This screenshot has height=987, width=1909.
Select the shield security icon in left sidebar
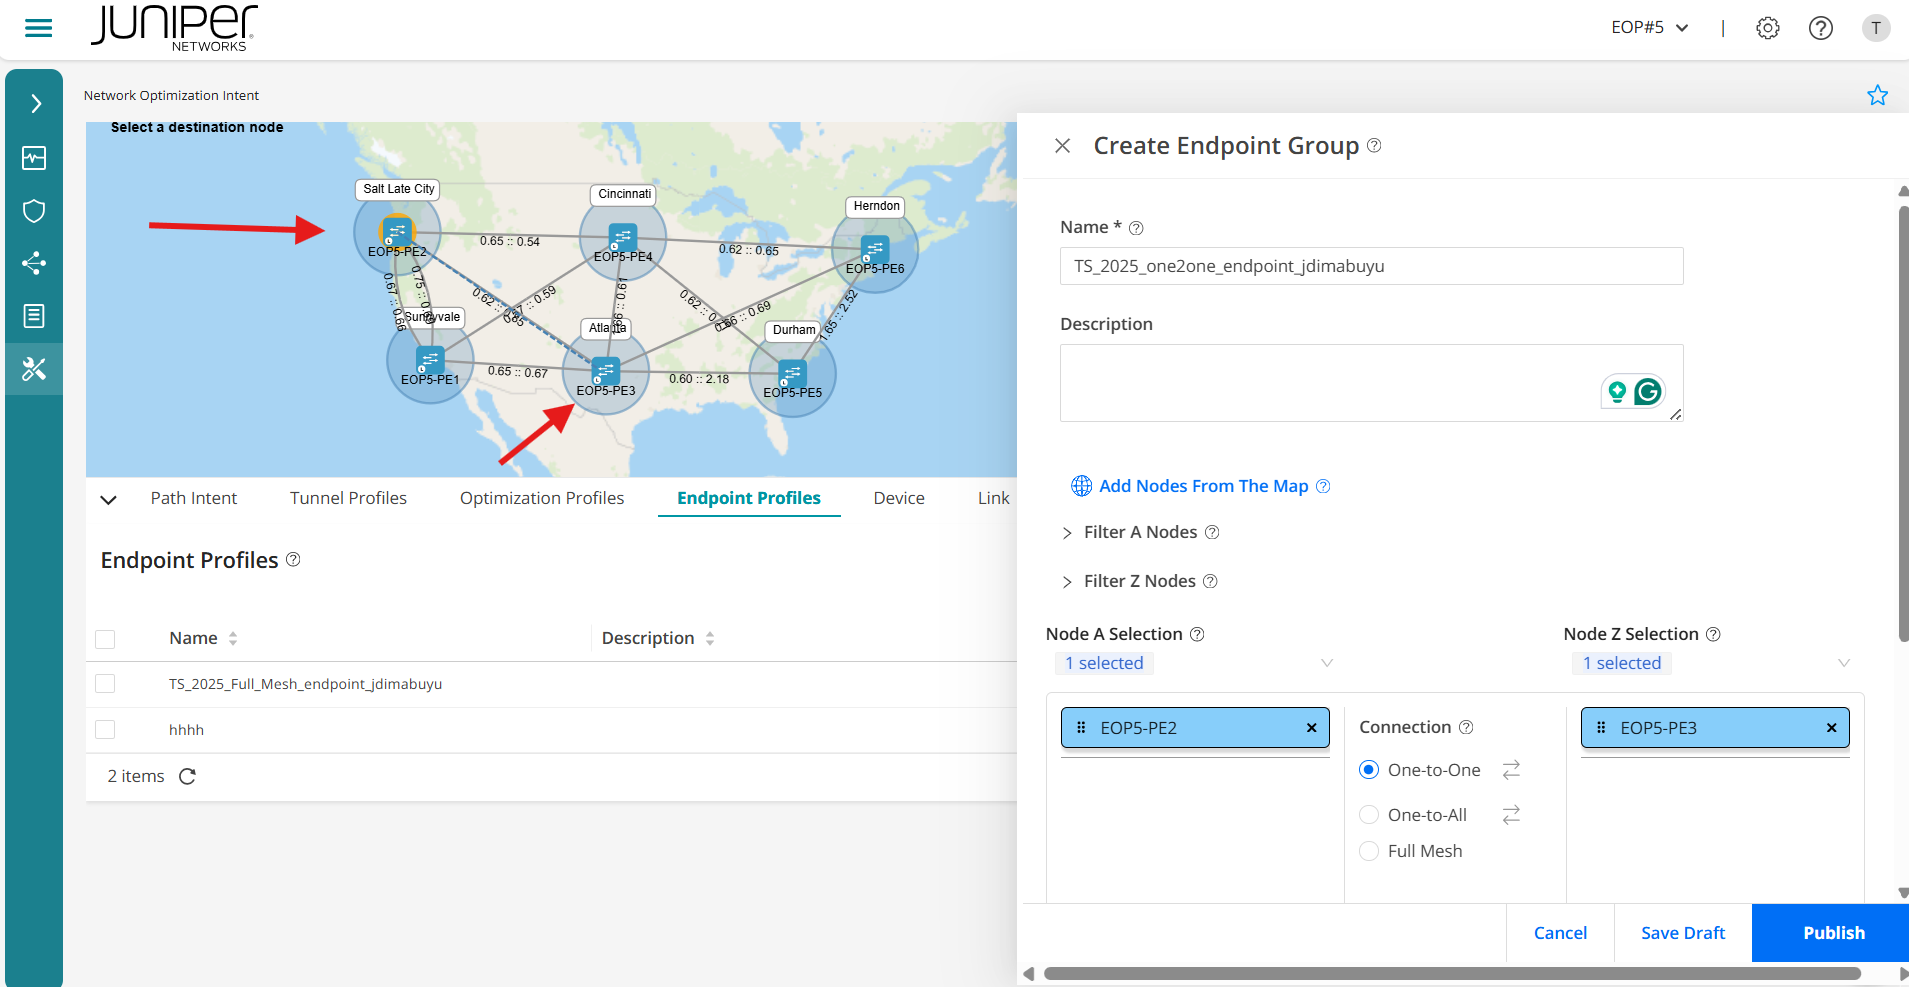point(34,210)
